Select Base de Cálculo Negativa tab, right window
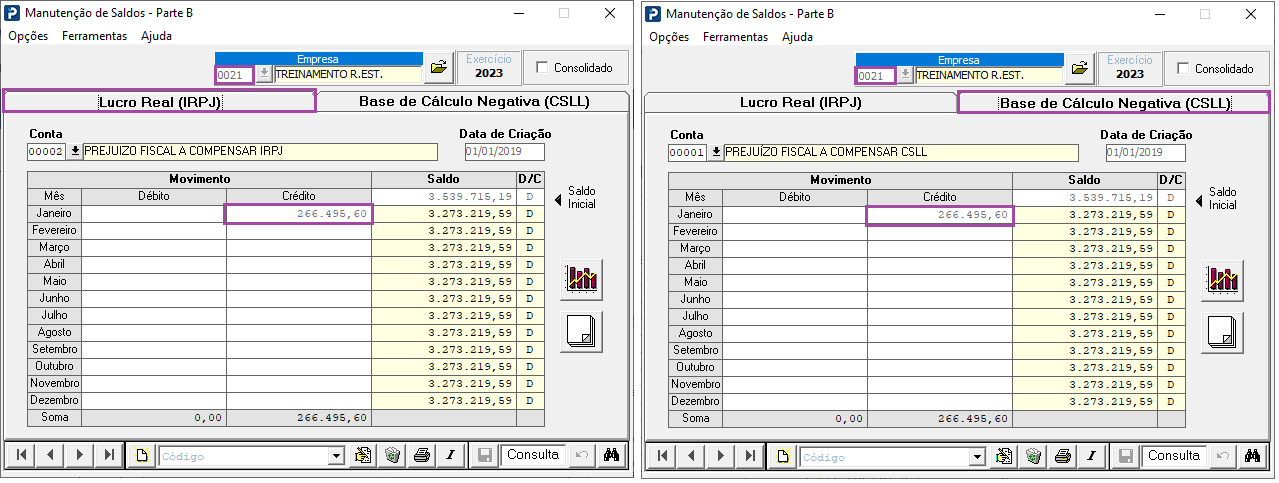This screenshot has width=1279, height=483. 1114,102
